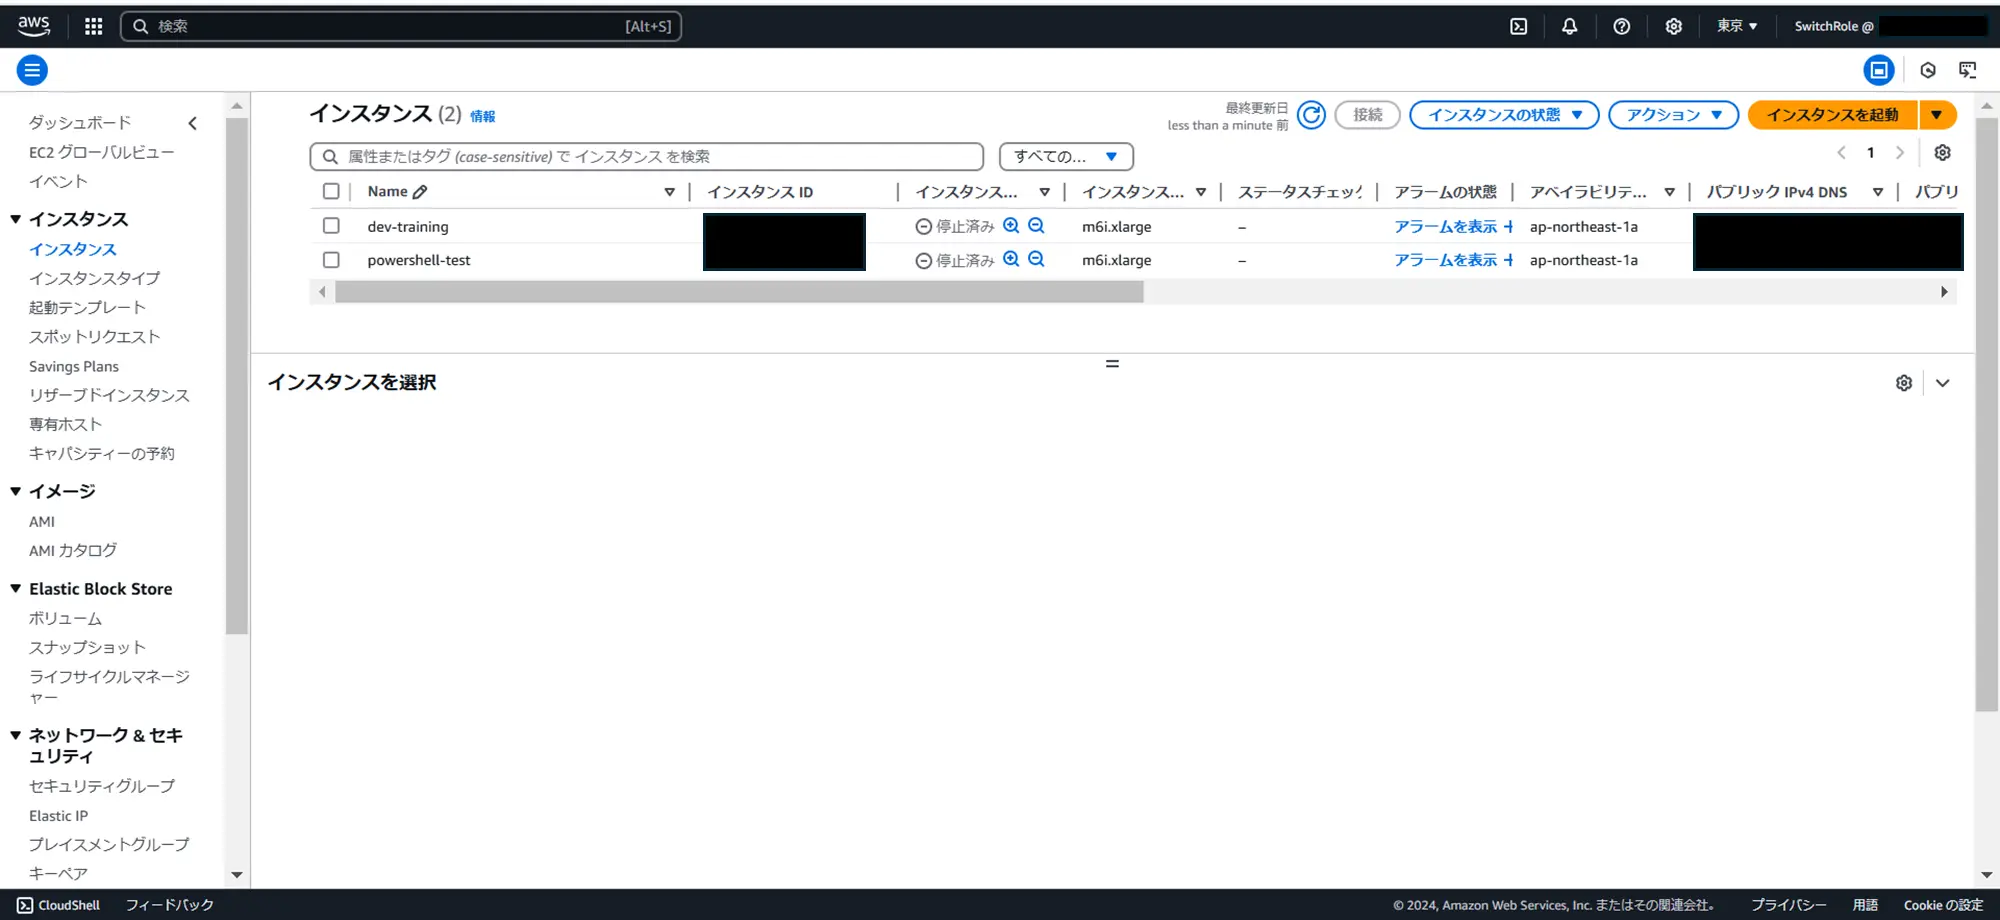Click the monitor chat icon at top right
This screenshot has width=2000, height=920.
[x=1967, y=70]
